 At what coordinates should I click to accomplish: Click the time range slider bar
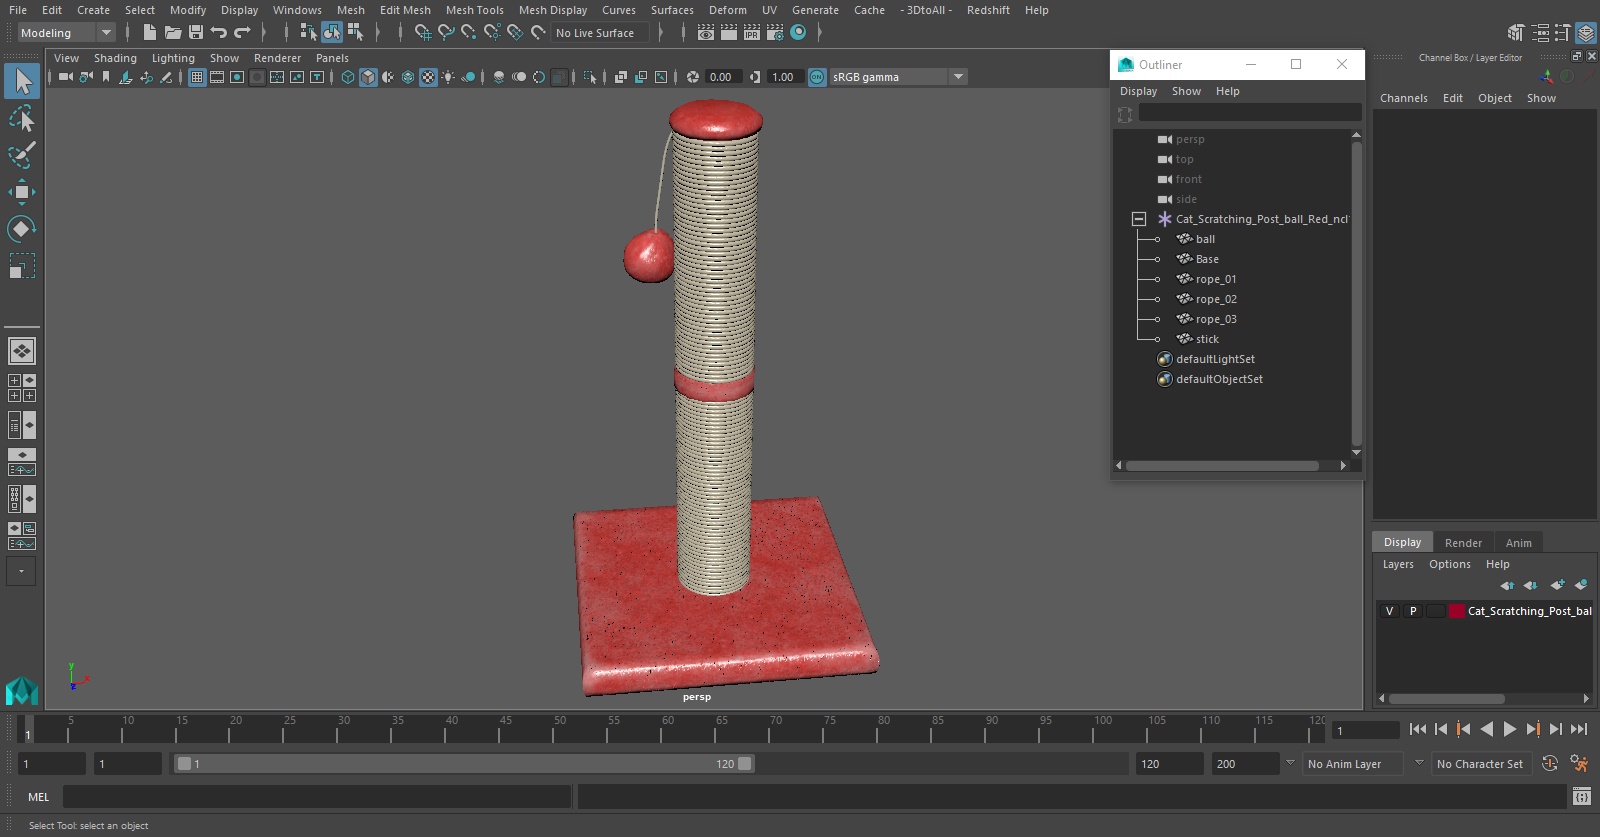tap(464, 763)
